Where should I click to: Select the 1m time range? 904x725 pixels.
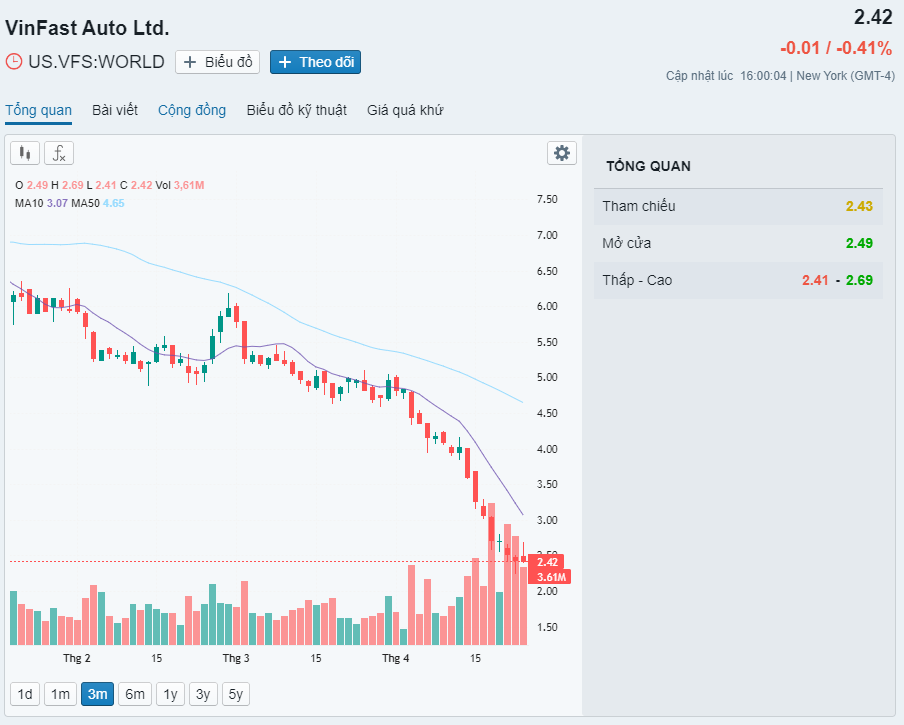tap(61, 694)
